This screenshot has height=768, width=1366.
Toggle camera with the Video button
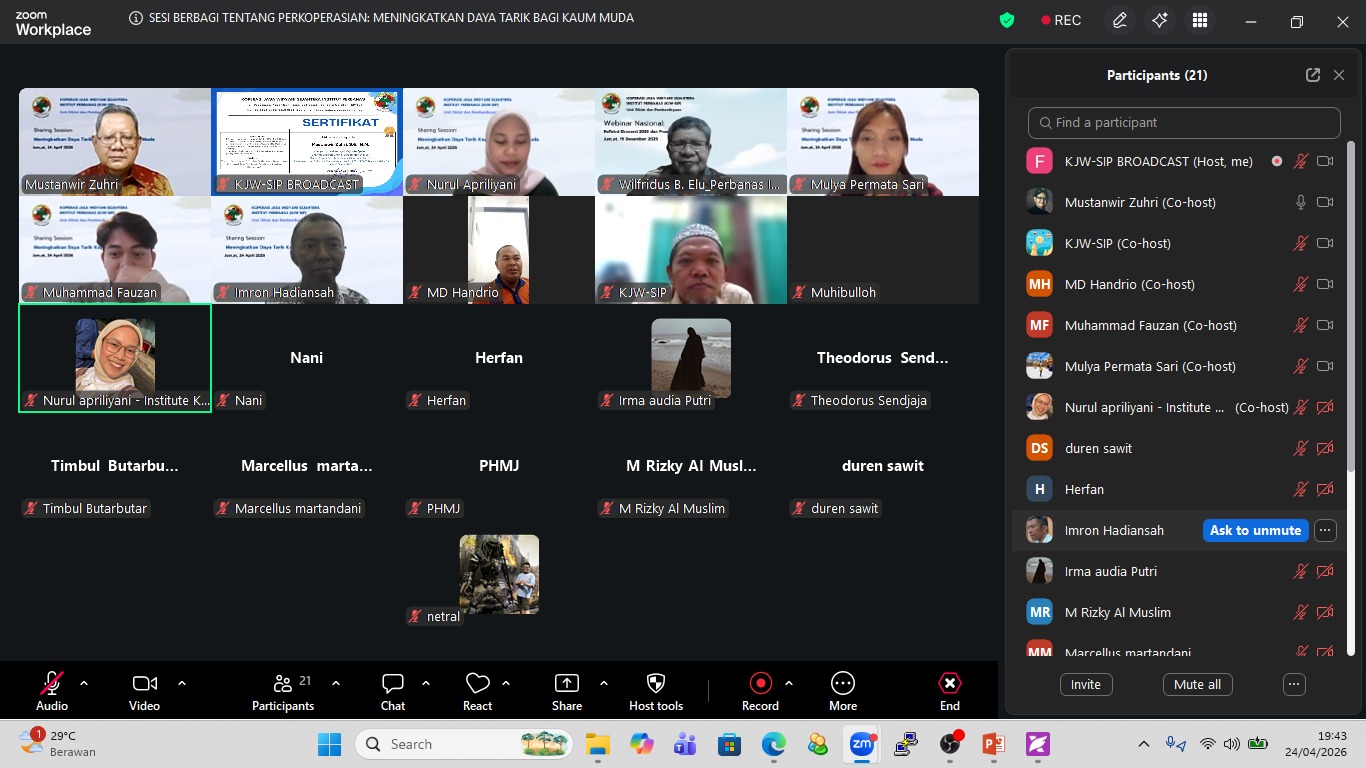click(145, 691)
